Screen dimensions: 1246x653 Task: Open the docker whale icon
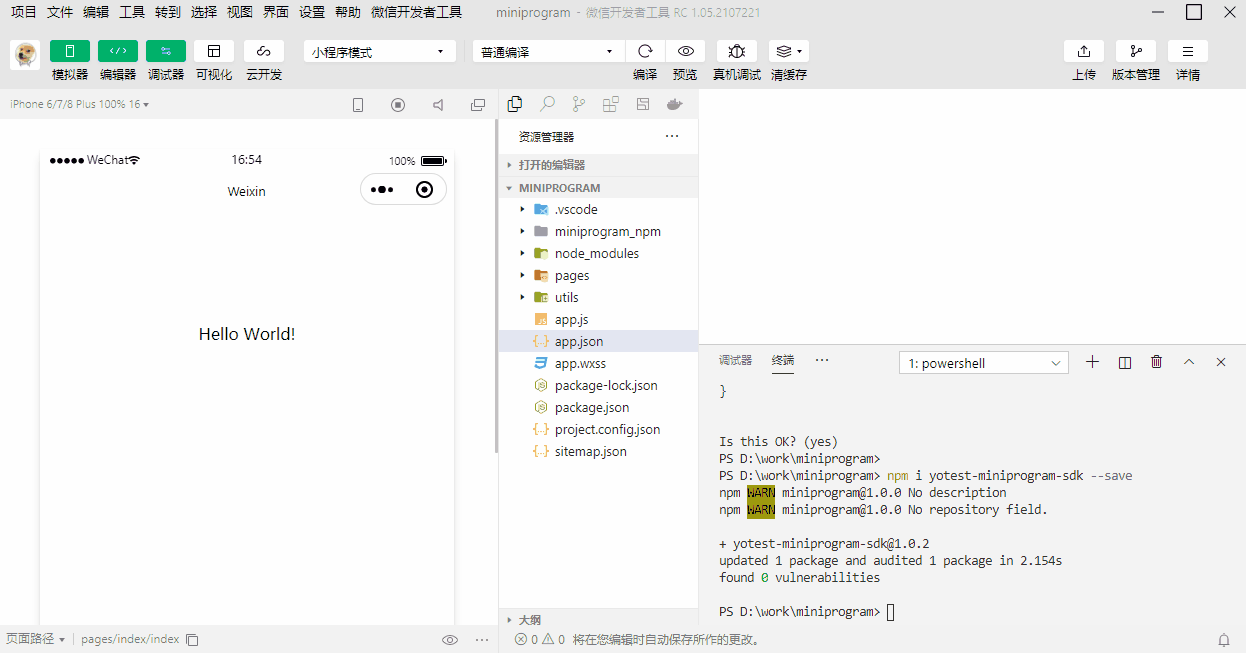(675, 104)
